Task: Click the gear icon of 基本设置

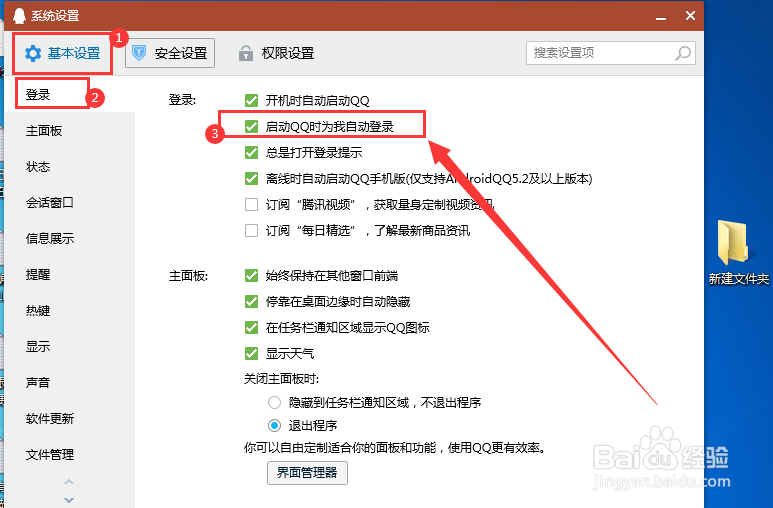Action: click(x=33, y=53)
